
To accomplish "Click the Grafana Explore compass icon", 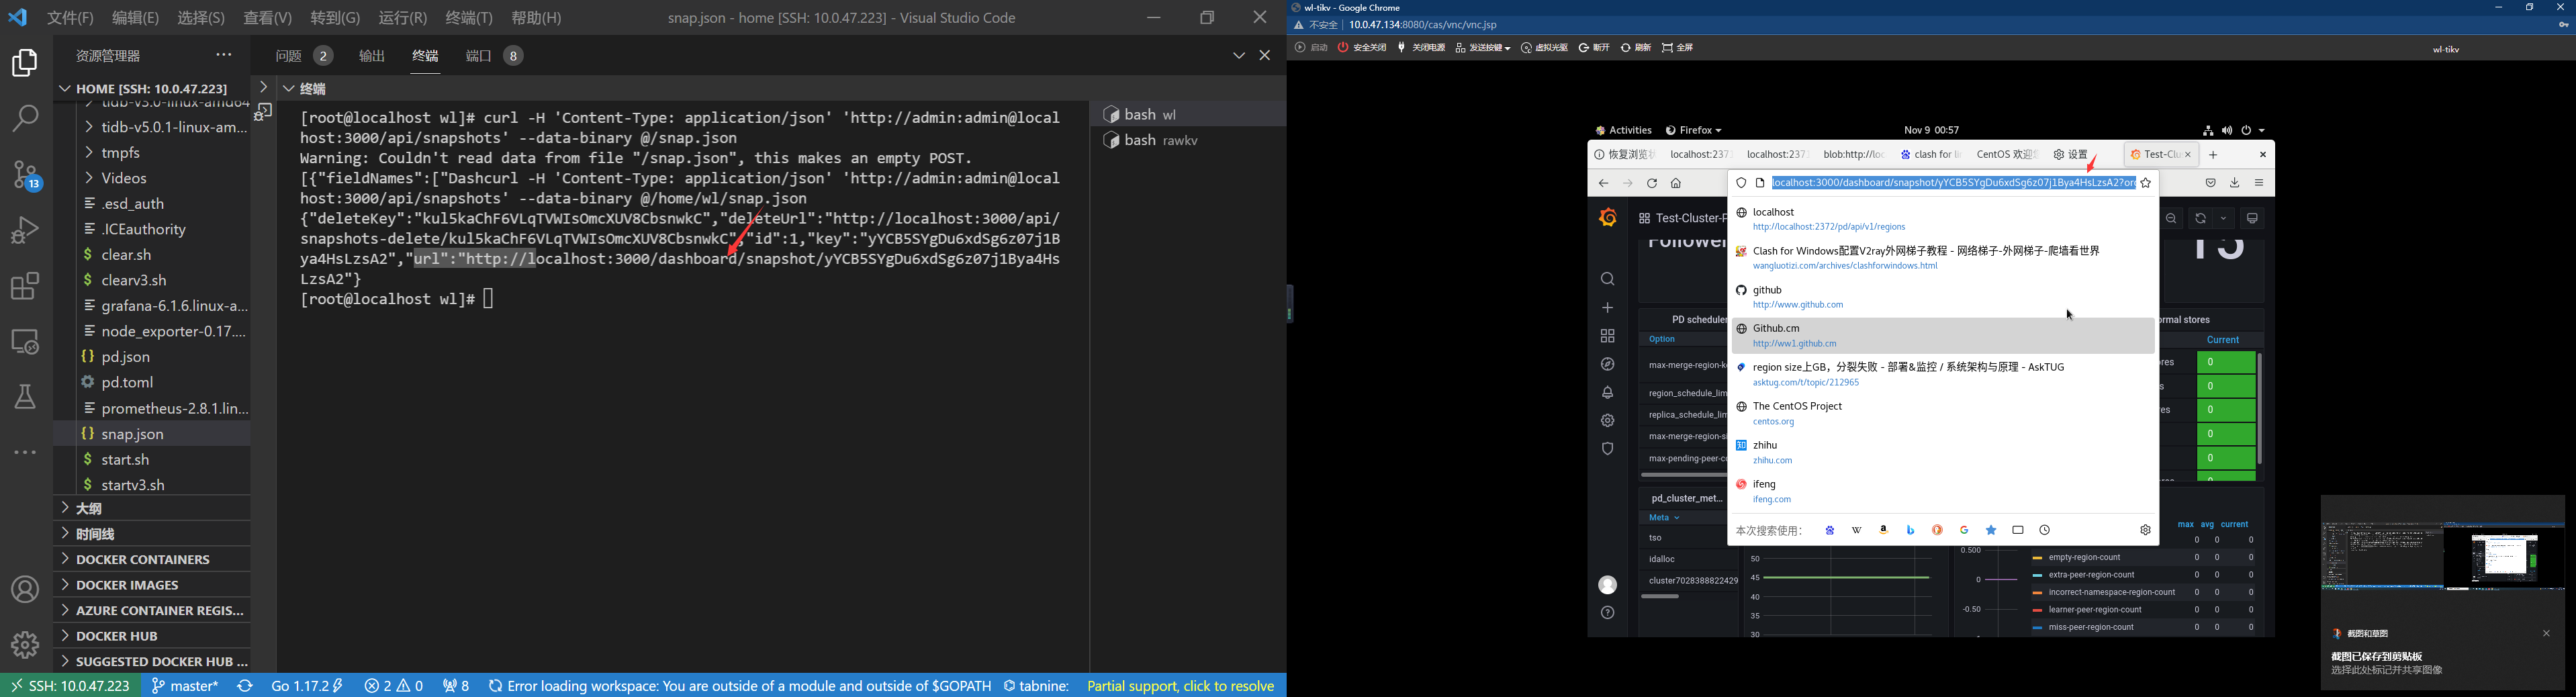I will click(x=1608, y=365).
